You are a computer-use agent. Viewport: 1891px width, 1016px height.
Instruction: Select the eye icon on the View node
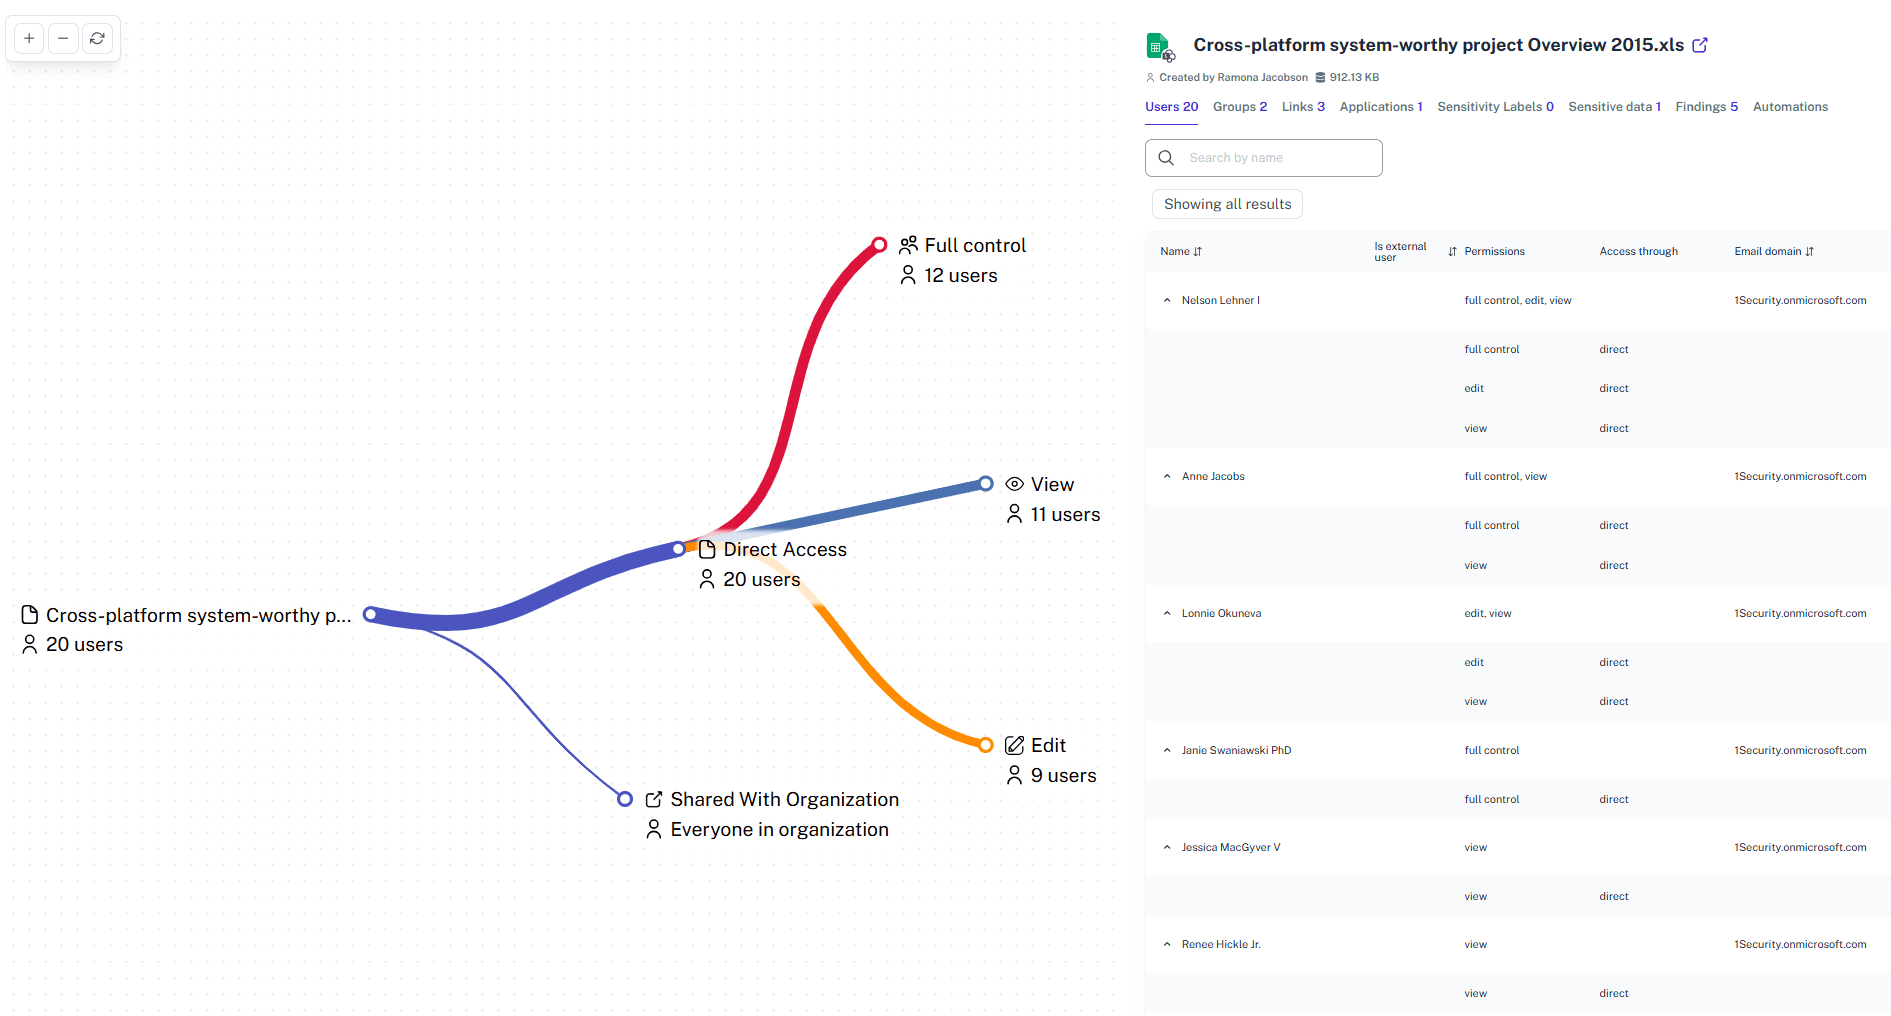[x=1015, y=483]
